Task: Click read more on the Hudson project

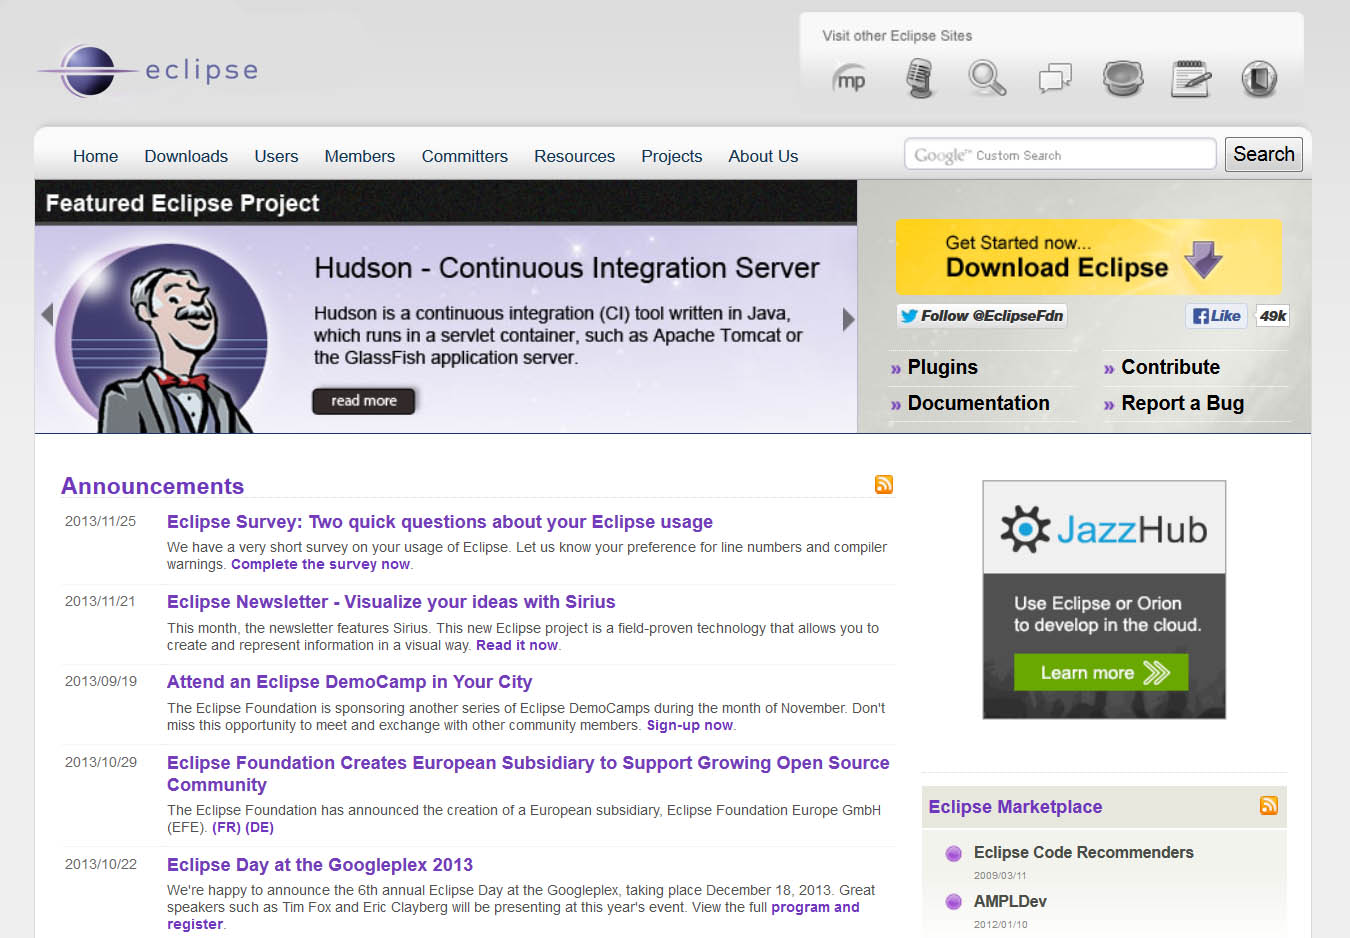Action: coord(364,400)
